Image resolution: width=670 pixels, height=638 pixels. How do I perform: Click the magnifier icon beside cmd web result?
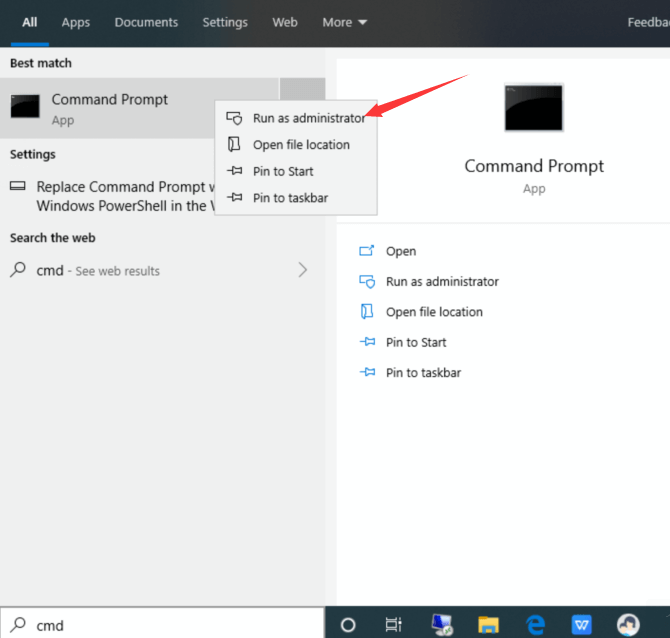pyautogui.click(x=18, y=270)
